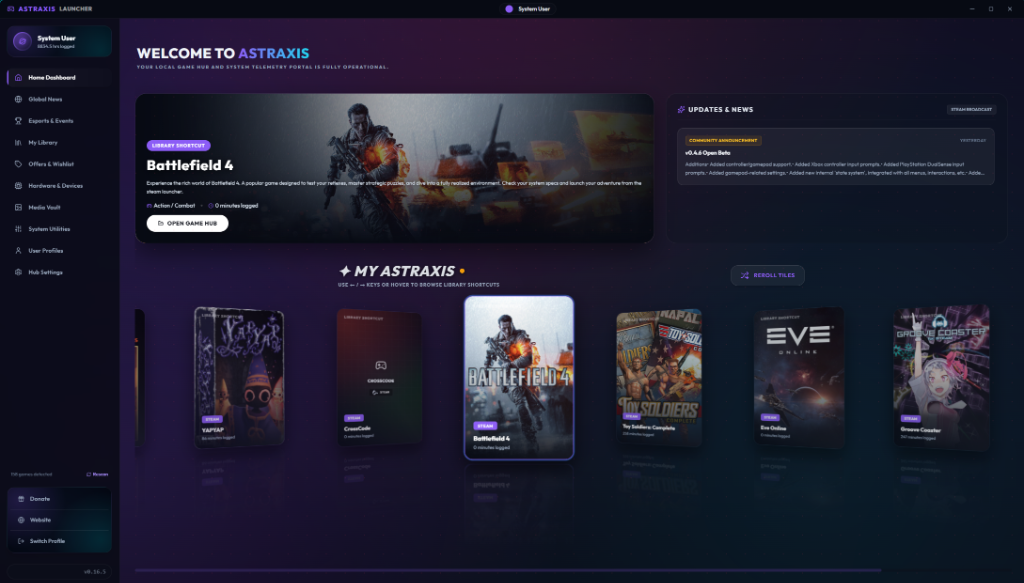Viewport: 1024px width, 583px height.
Task: Click the Donate gift icon
Action: [x=21, y=499]
